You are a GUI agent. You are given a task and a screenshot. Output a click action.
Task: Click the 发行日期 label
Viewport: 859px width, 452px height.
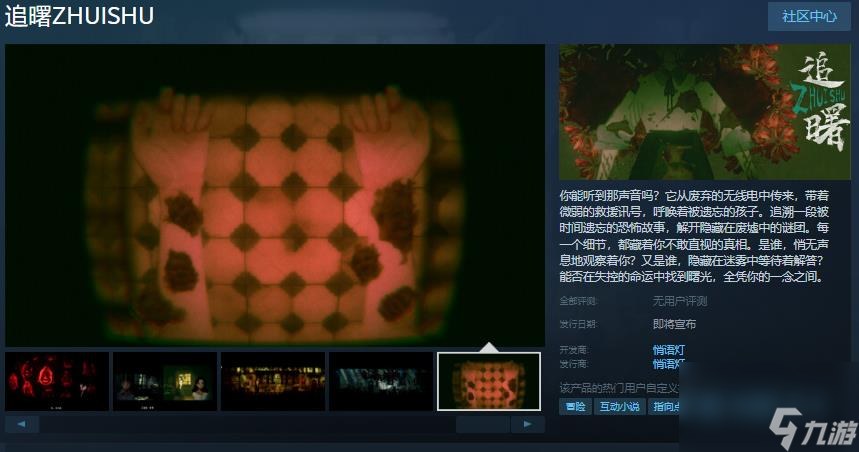579,324
